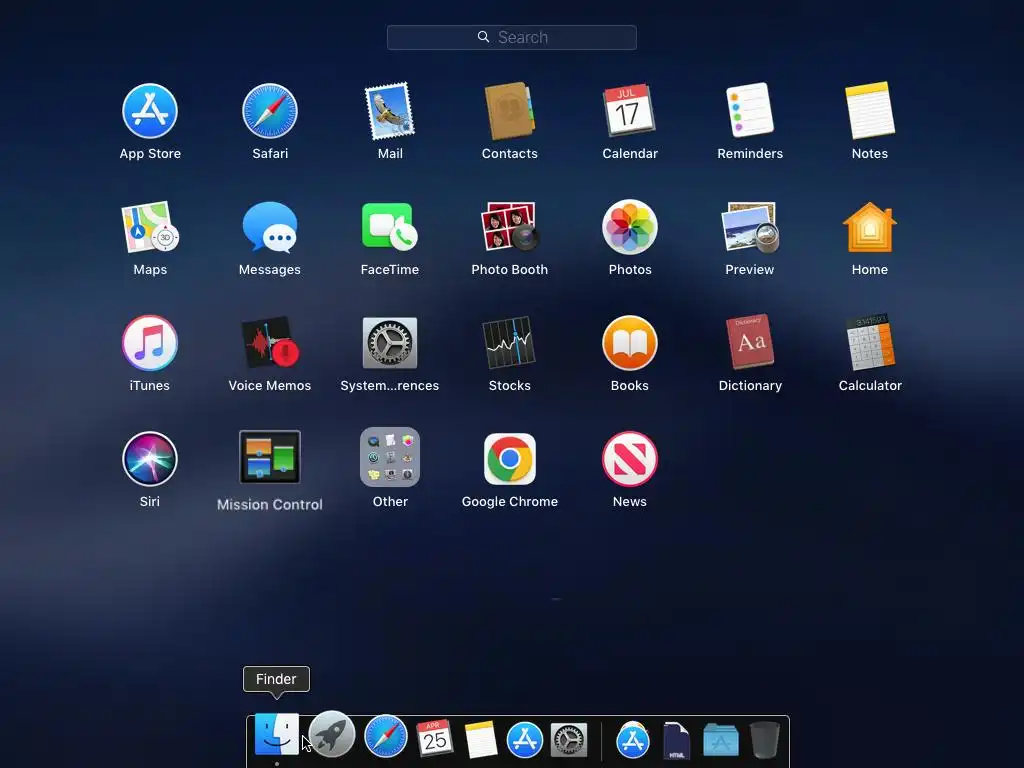Open Safari from the Dock

click(385, 736)
